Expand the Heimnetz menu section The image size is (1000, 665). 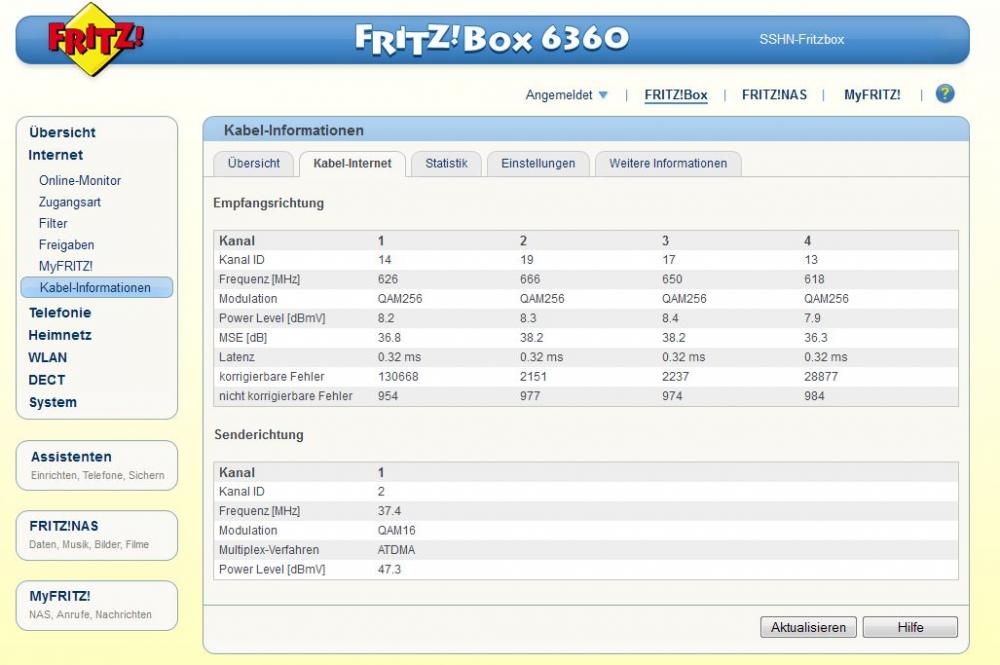[60, 335]
